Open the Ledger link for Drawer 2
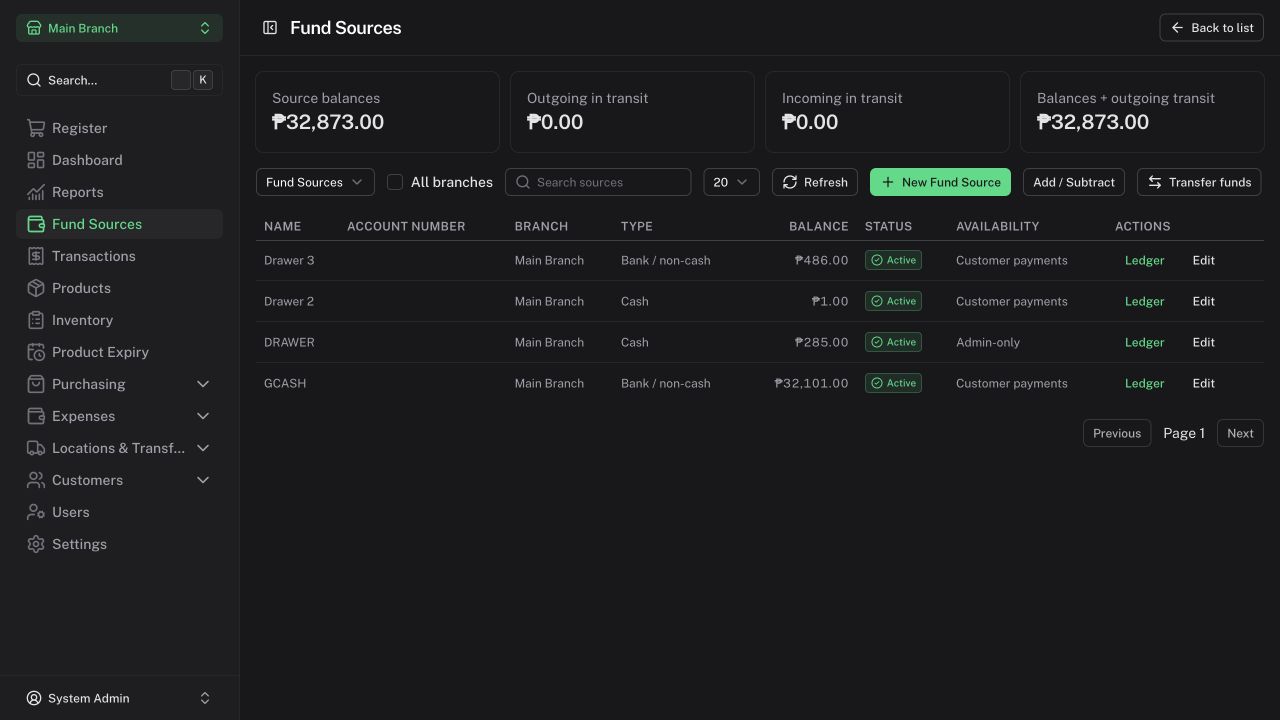The height and width of the screenshot is (720, 1280). pos(1144,301)
